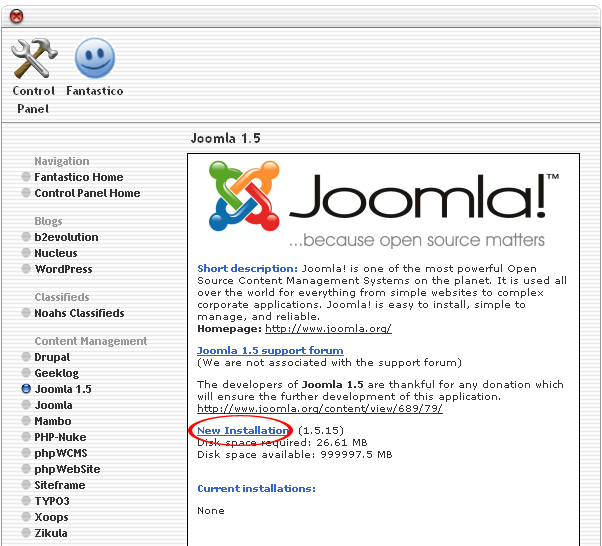Go to Fantastico Home in navigation
This screenshot has width=602, height=546.
point(79,177)
